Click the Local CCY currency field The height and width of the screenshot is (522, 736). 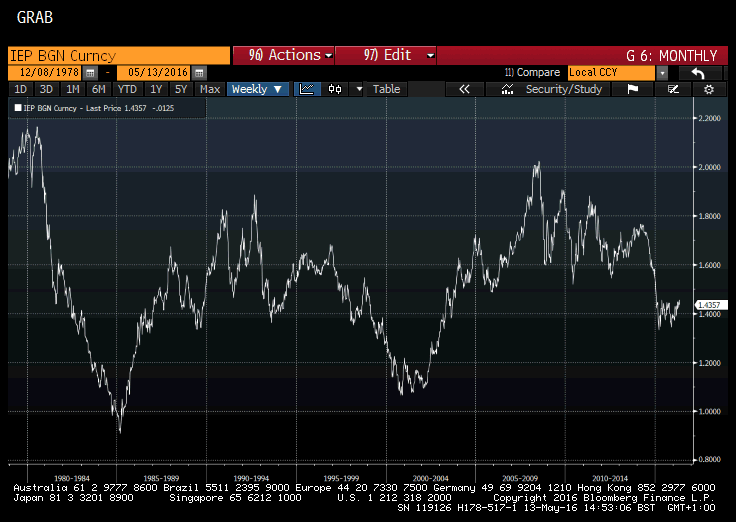[x=611, y=73]
